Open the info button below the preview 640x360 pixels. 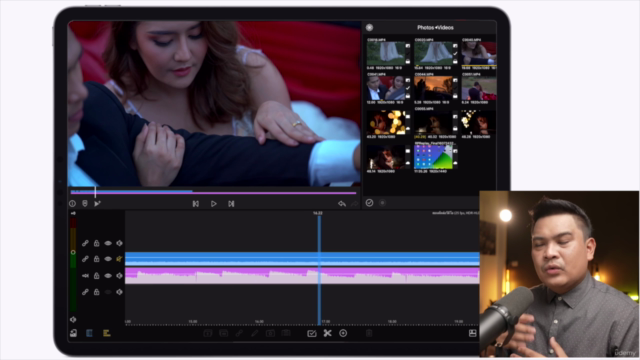pos(73,203)
